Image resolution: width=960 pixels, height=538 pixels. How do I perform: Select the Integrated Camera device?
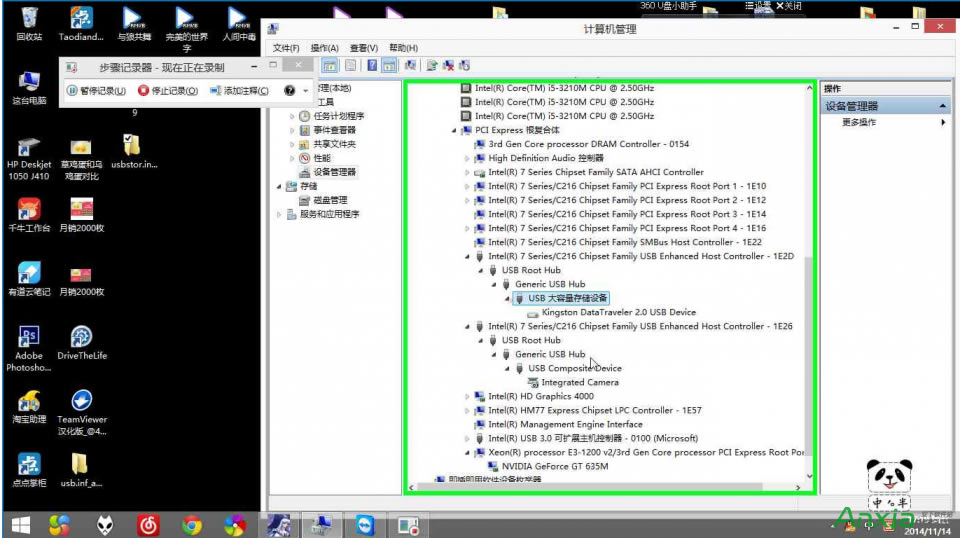[x=579, y=382]
